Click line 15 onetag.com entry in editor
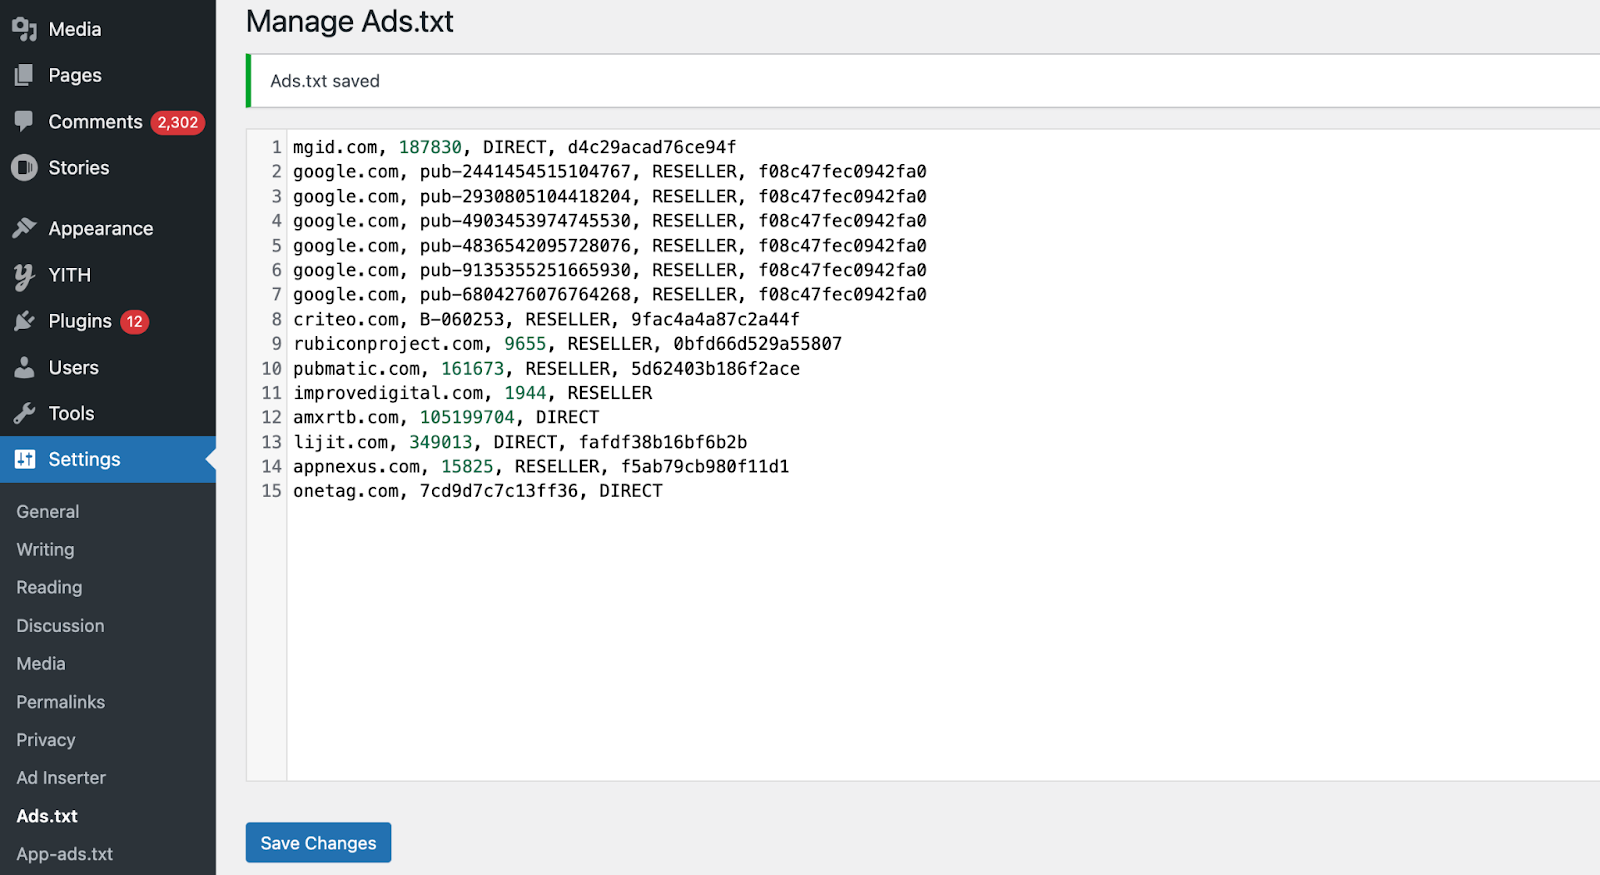This screenshot has width=1600, height=875. pos(477,491)
